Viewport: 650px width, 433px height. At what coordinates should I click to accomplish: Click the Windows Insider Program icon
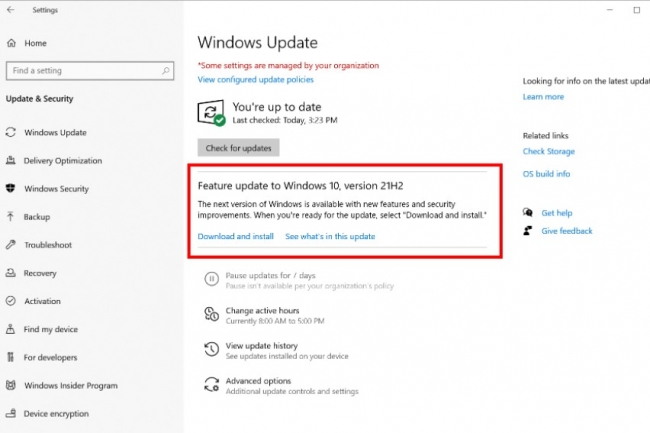tap(11, 385)
